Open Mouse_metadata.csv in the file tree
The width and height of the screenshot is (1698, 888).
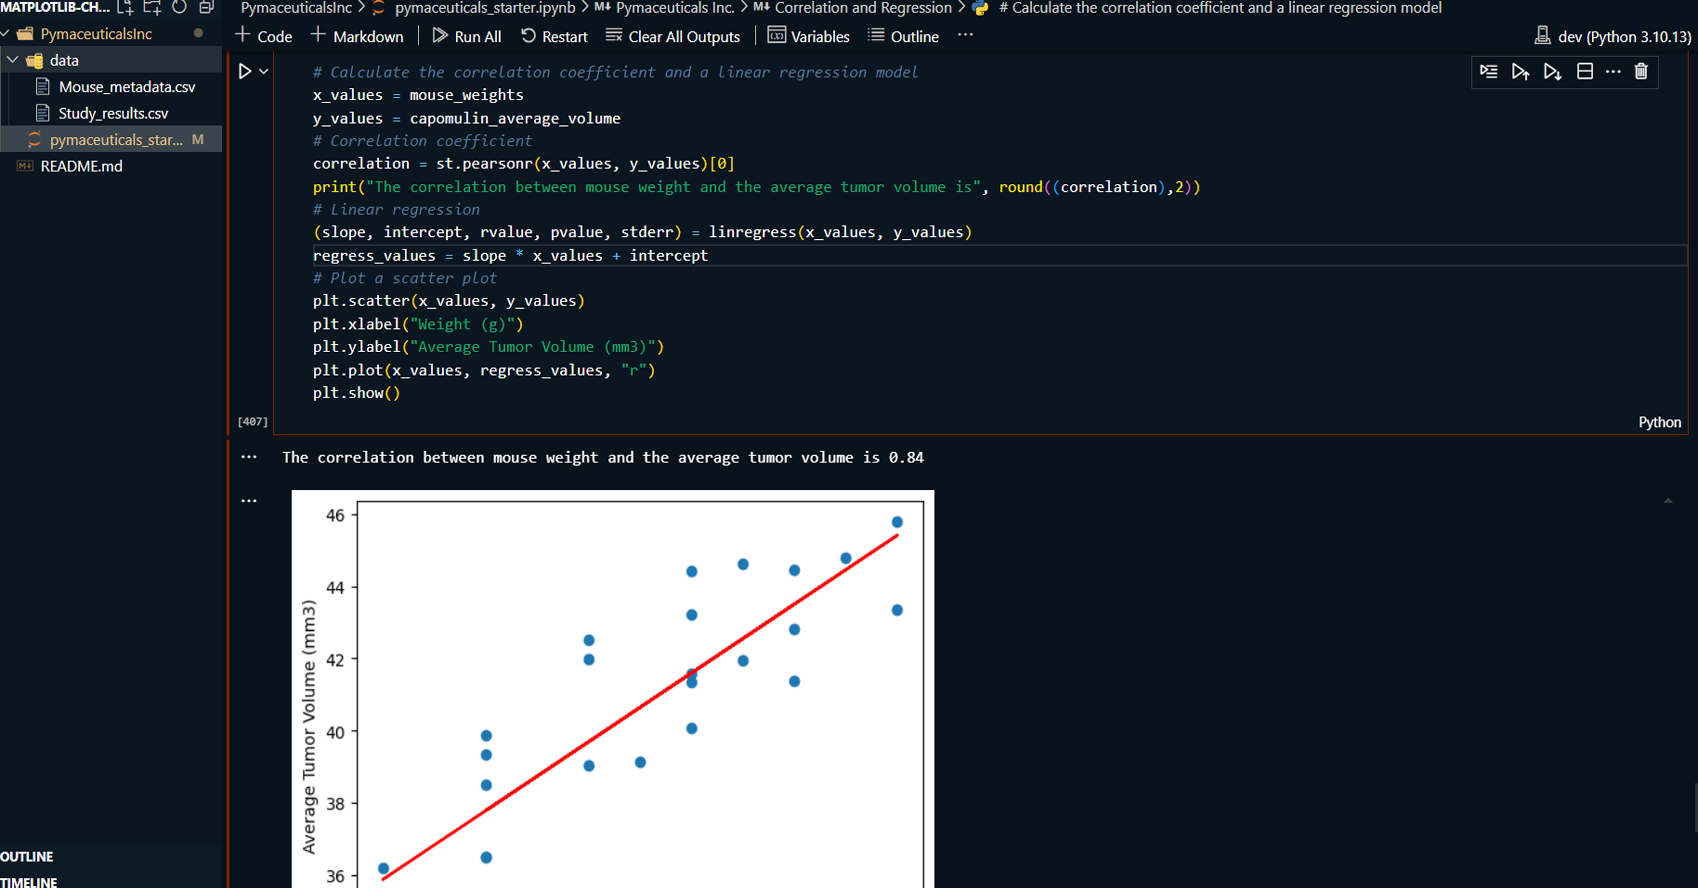coord(126,87)
